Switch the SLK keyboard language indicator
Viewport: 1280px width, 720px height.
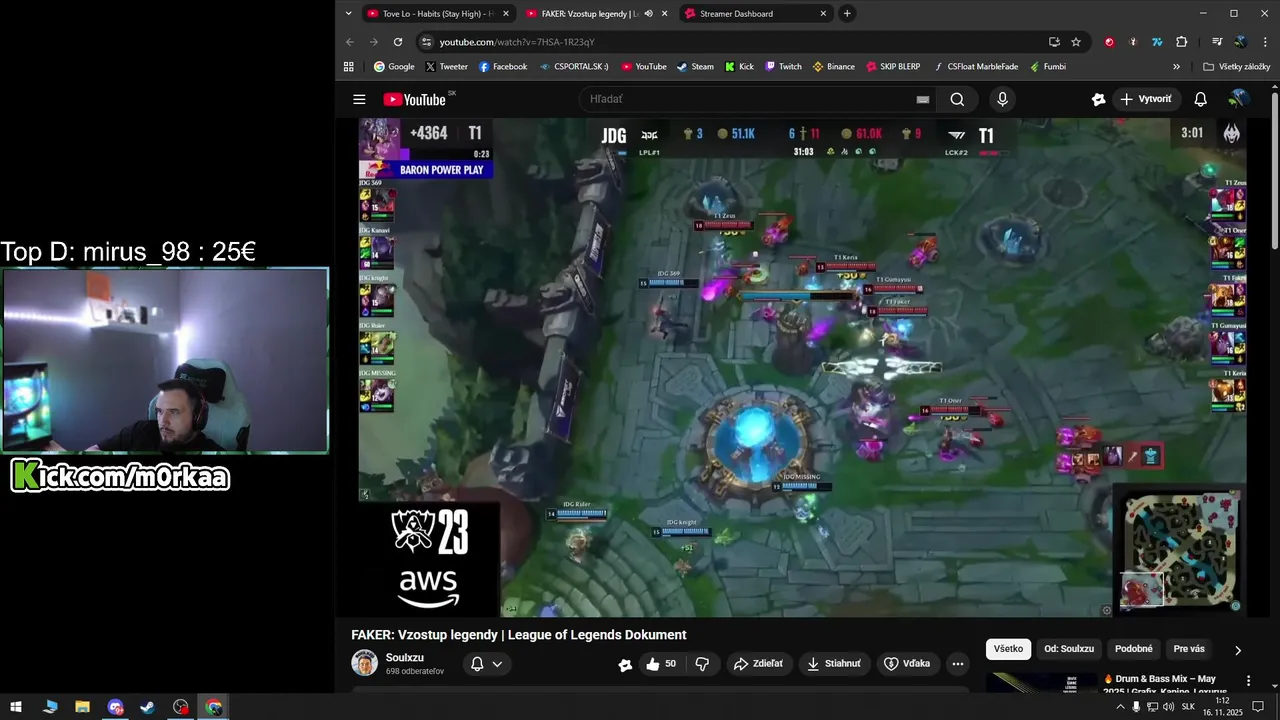tap(1188, 707)
